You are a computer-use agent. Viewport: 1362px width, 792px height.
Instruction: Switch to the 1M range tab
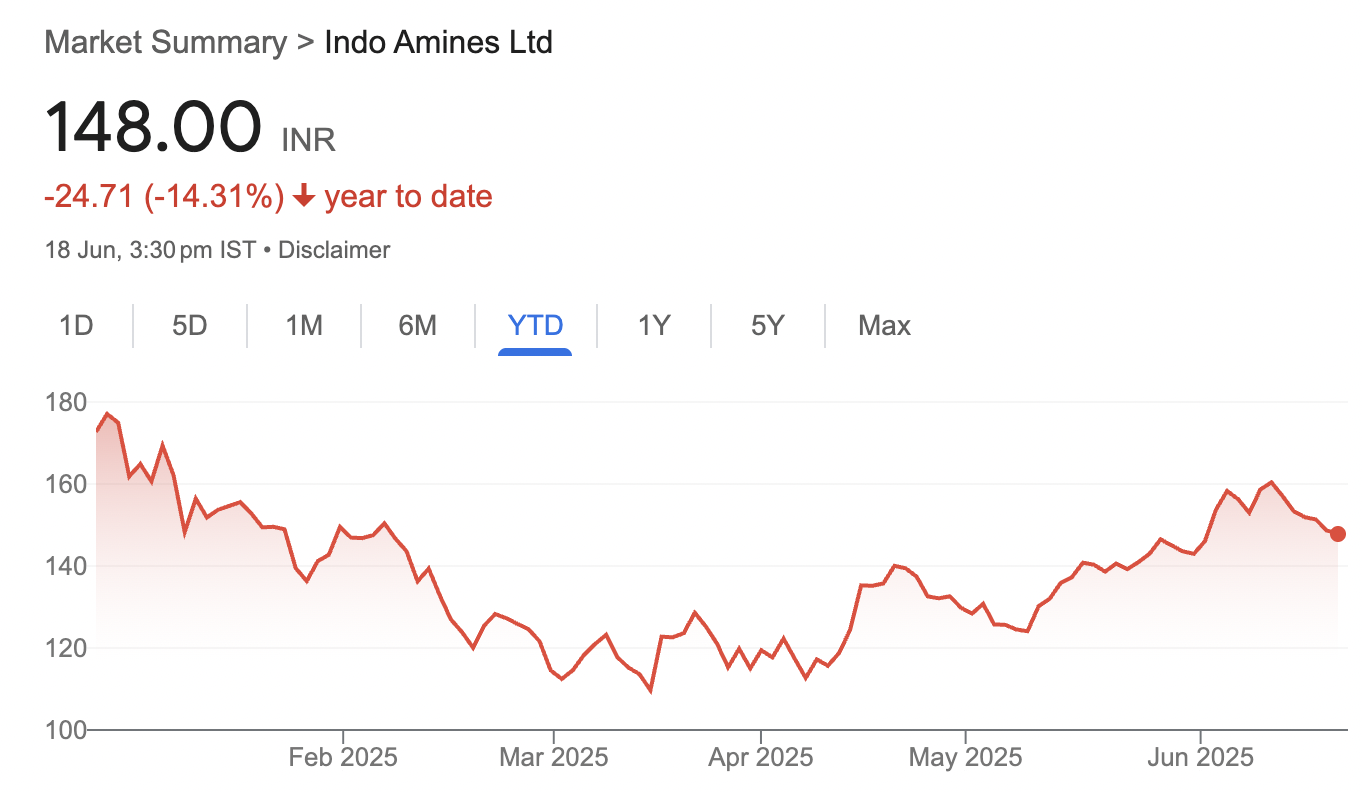(303, 326)
